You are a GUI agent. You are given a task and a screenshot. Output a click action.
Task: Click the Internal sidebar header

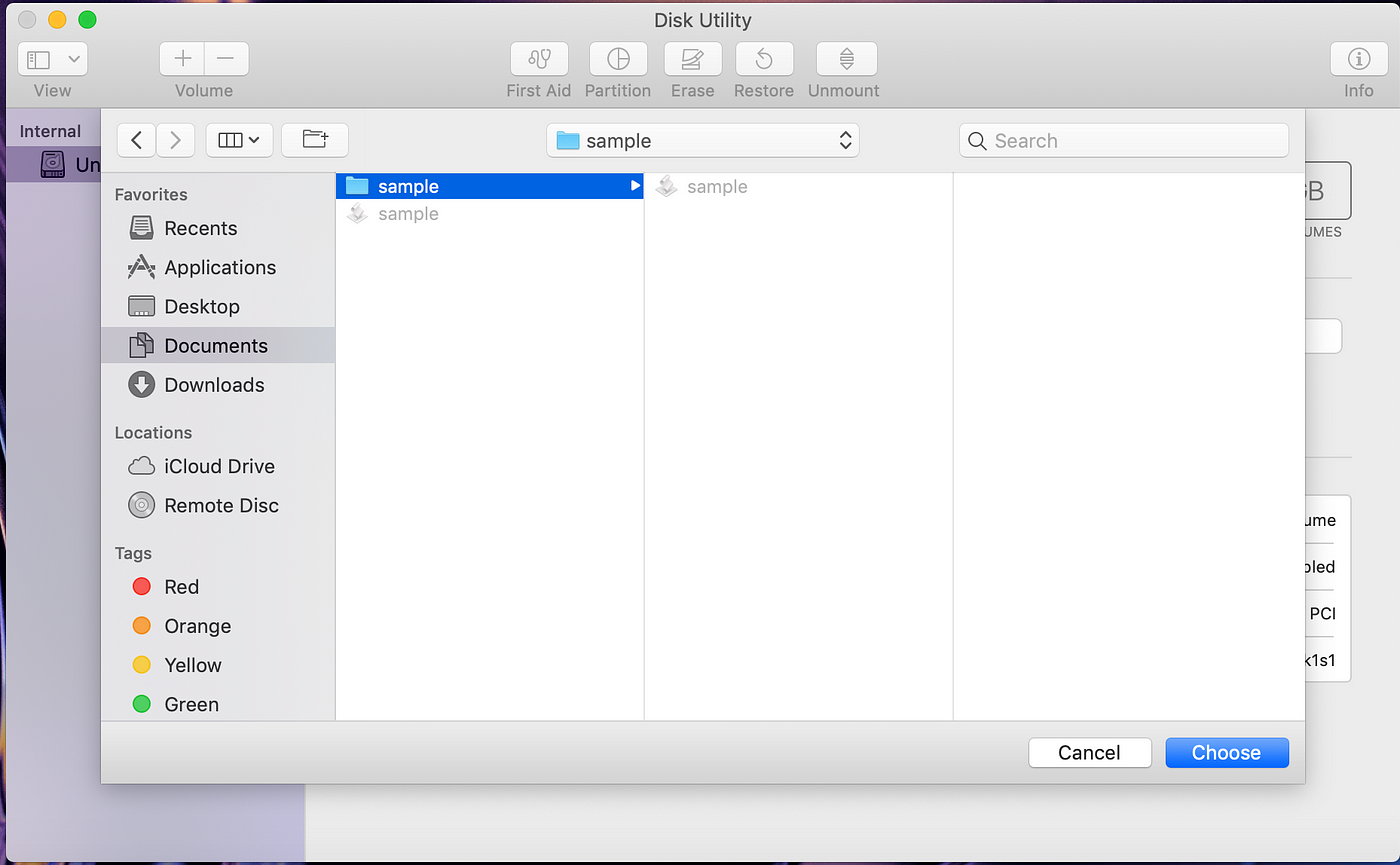pyautogui.click(x=50, y=131)
